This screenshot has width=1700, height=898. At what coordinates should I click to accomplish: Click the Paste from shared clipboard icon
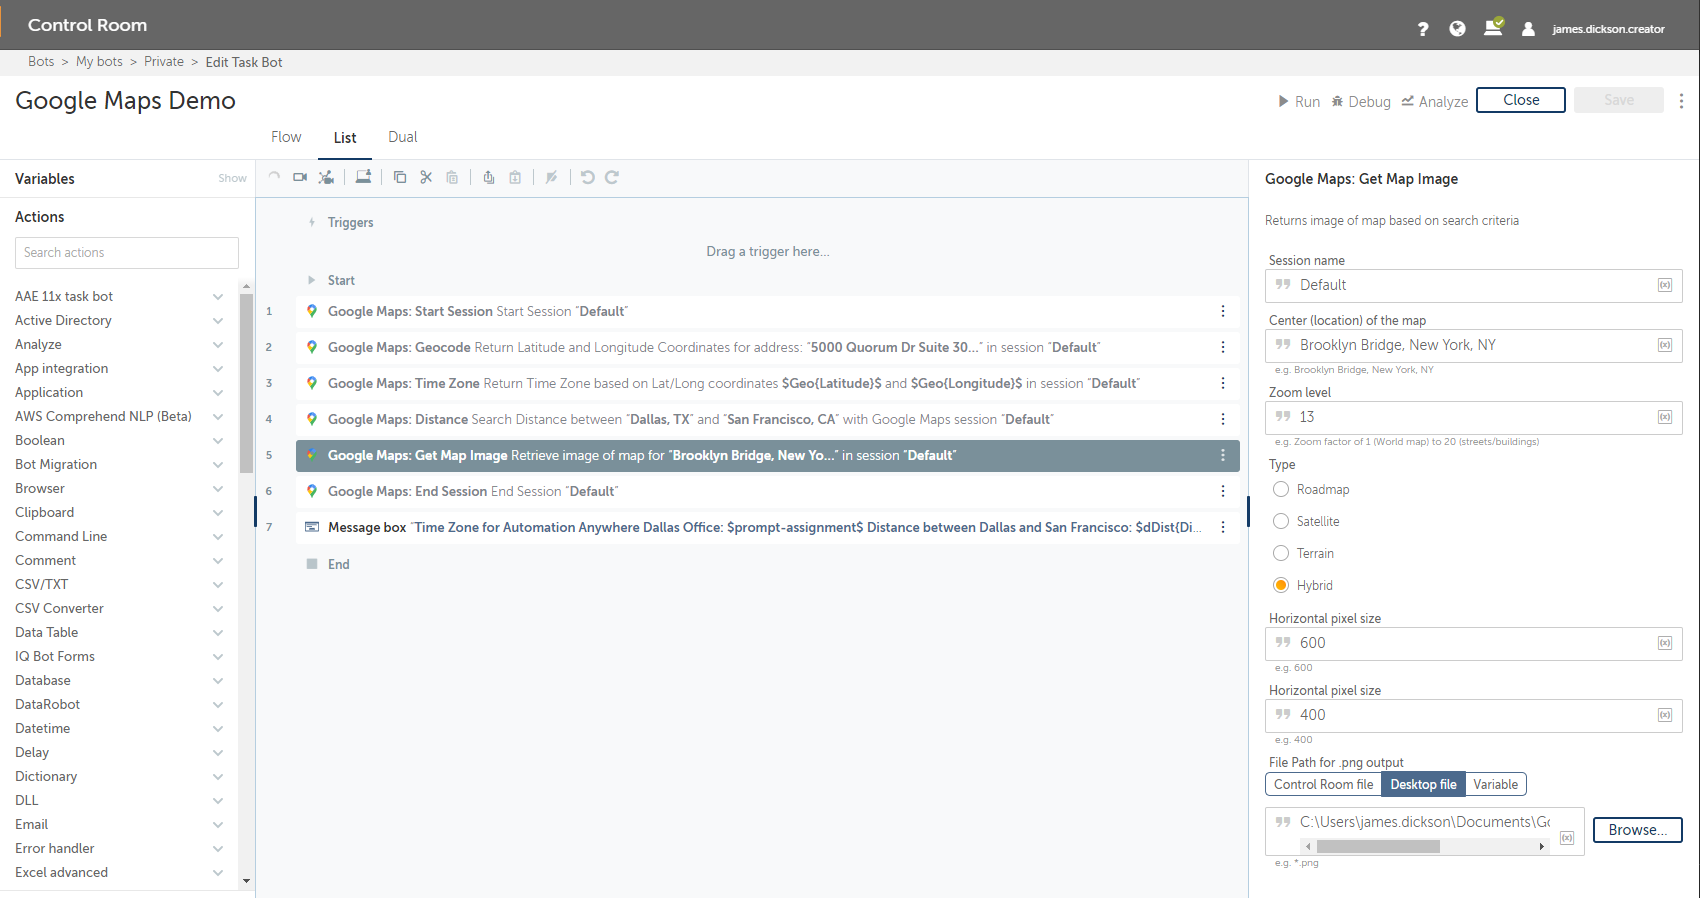point(515,177)
